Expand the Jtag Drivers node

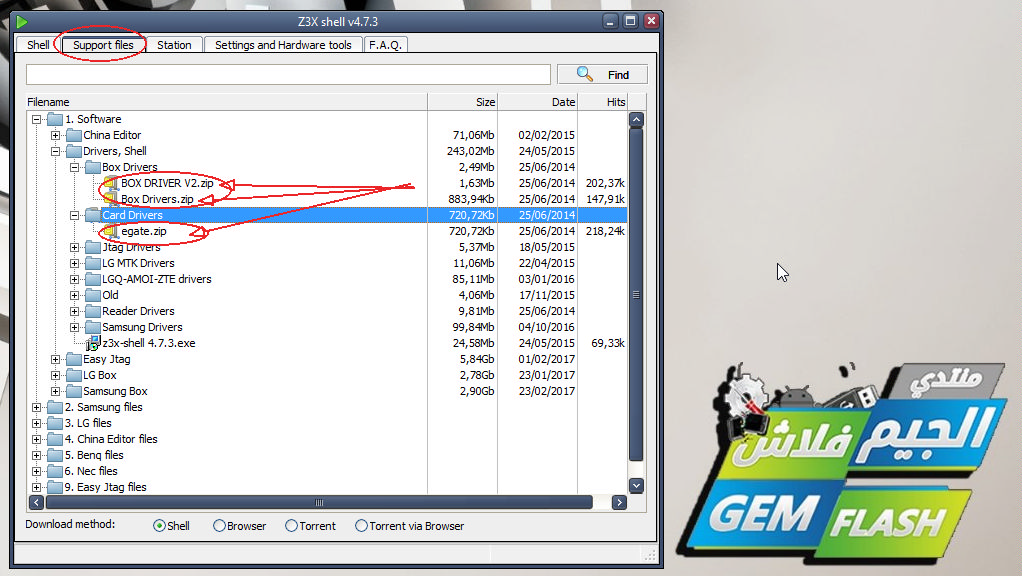coord(74,248)
